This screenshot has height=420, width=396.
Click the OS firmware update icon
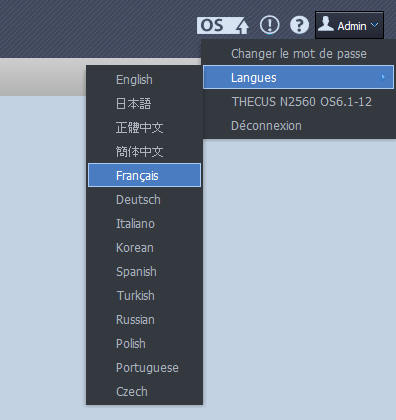(x=223, y=26)
